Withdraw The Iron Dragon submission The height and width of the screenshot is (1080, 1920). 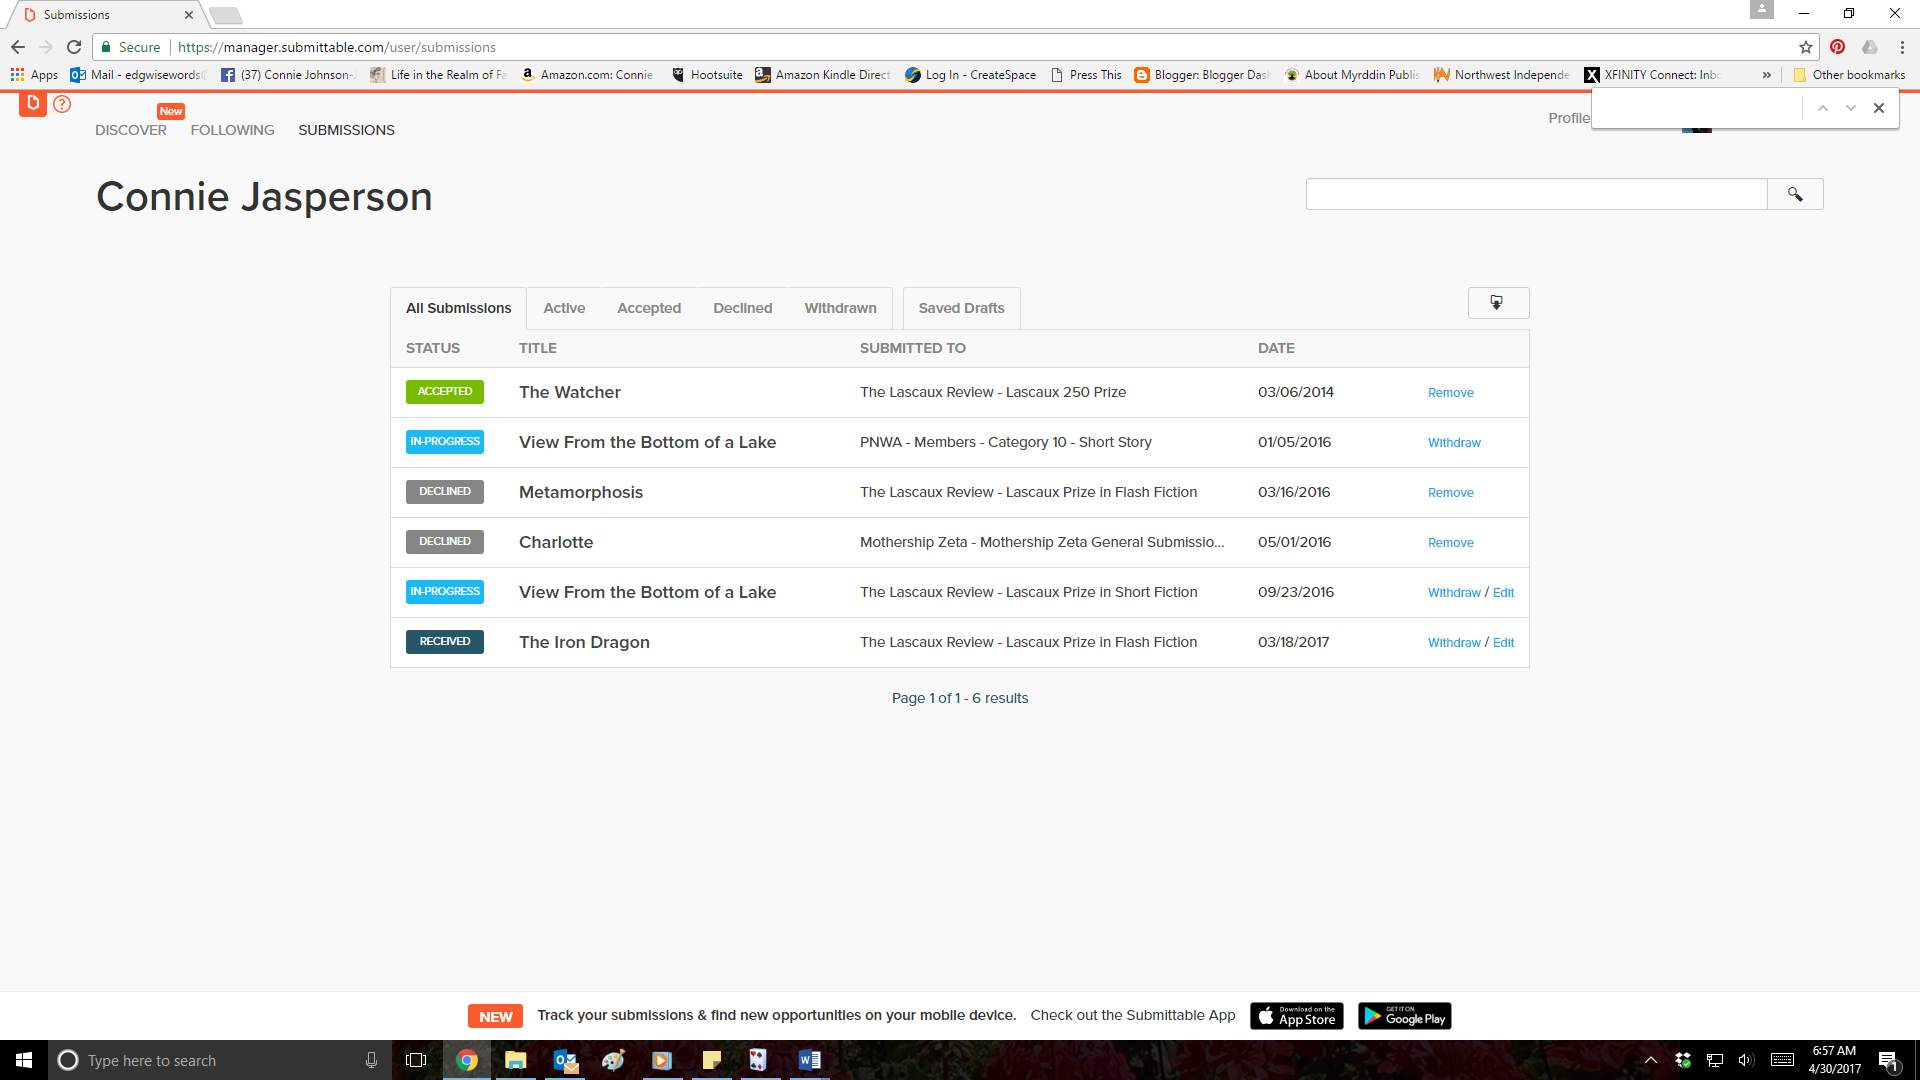click(1454, 643)
